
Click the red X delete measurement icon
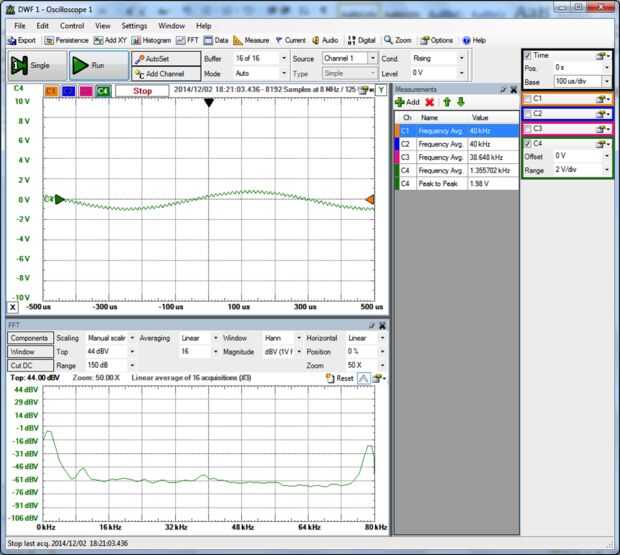pyautogui.click(x=430, y=102)
